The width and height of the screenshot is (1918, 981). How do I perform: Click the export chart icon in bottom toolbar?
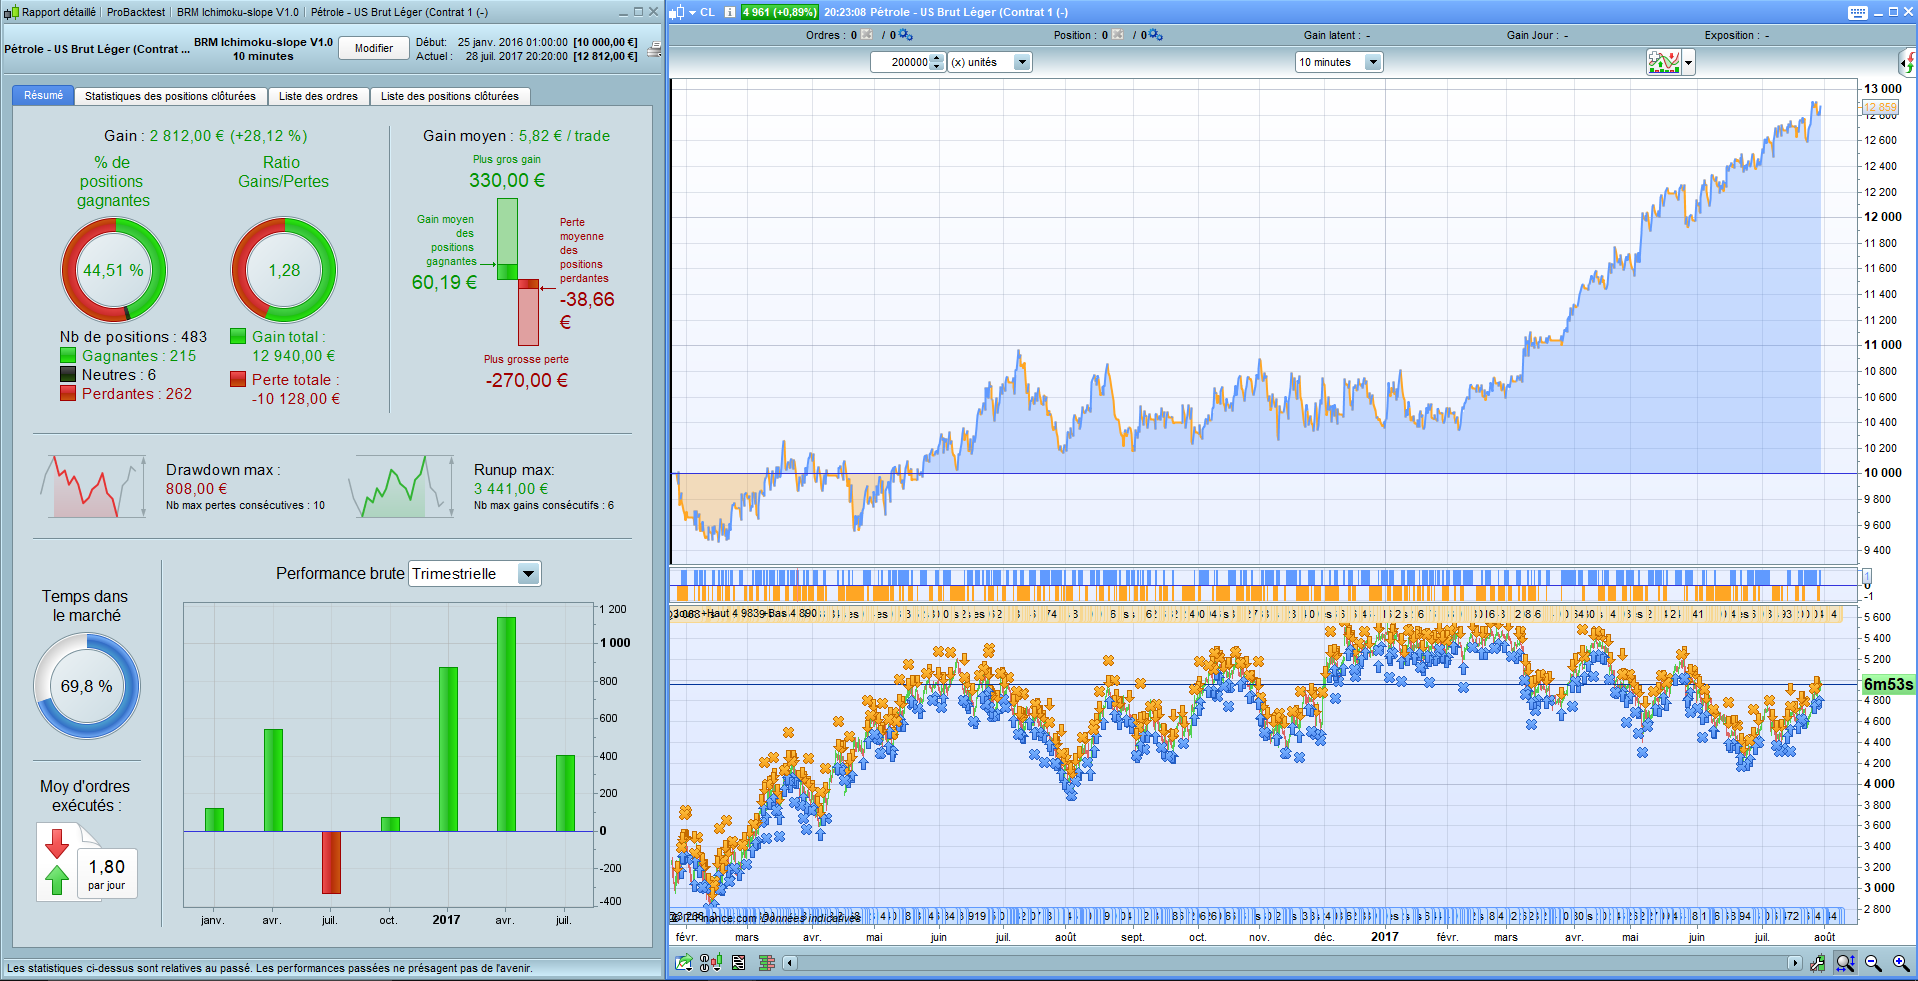click(684, 963)
